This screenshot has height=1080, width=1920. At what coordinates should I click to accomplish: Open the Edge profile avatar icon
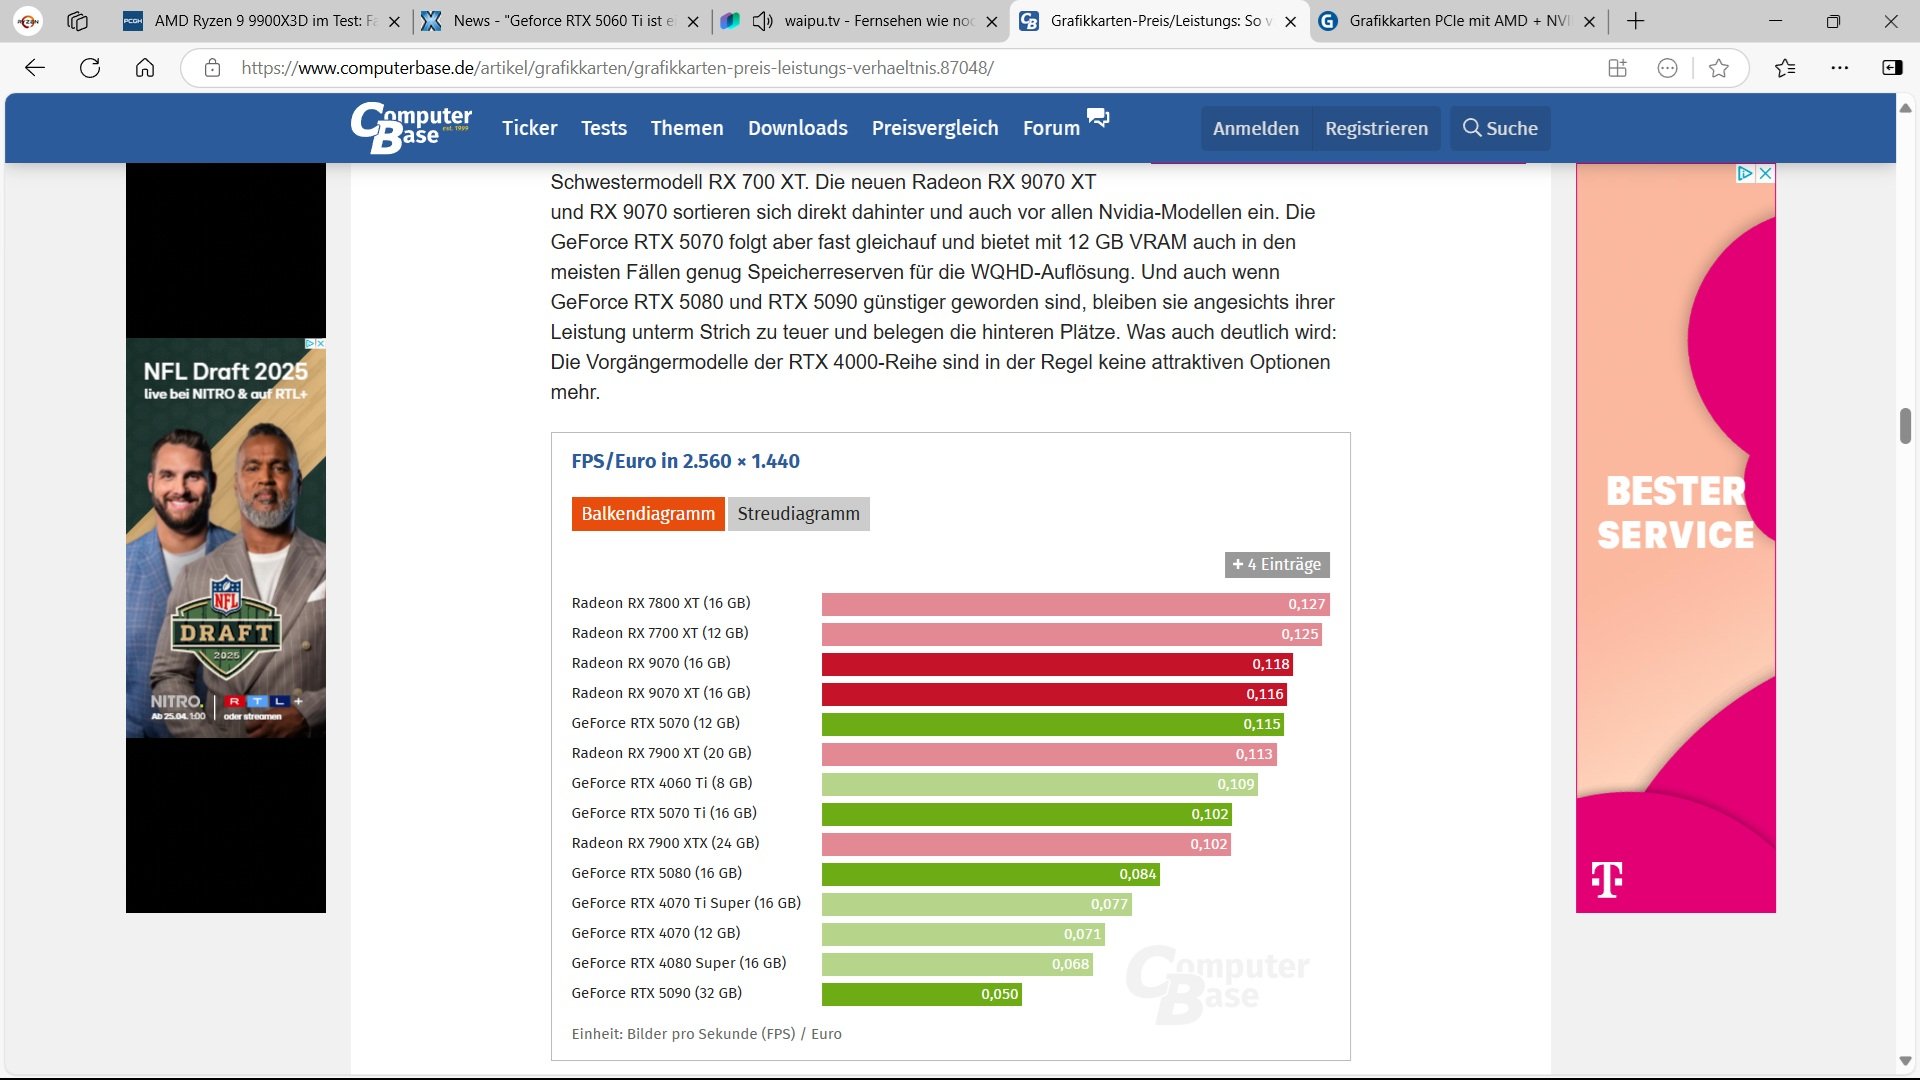coord(28,21)
